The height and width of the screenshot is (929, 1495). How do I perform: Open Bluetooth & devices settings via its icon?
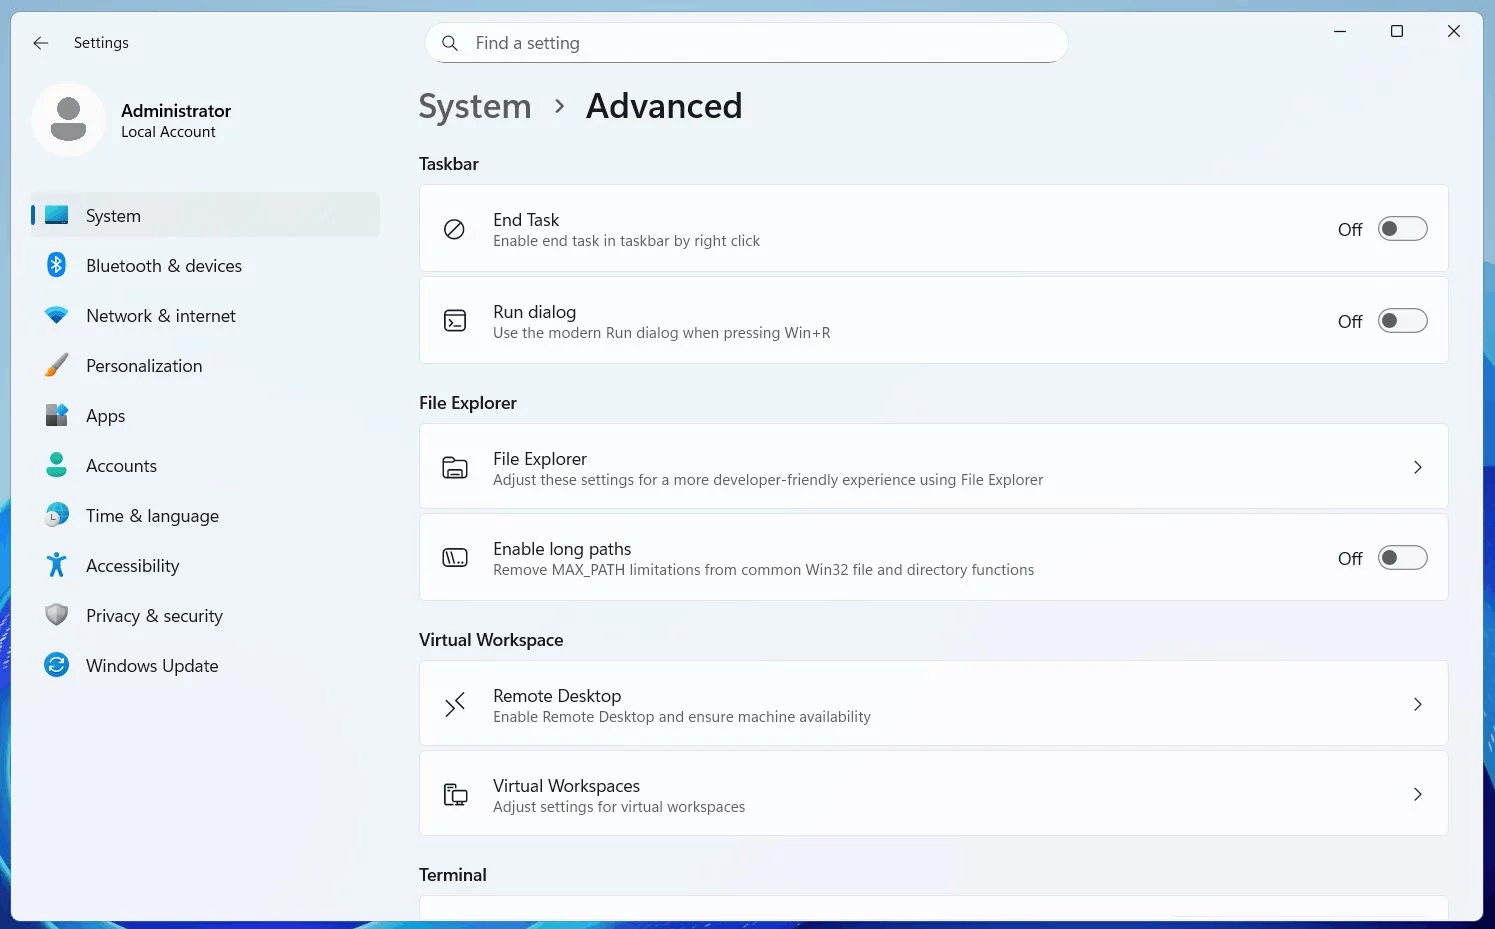coord(56,265)
